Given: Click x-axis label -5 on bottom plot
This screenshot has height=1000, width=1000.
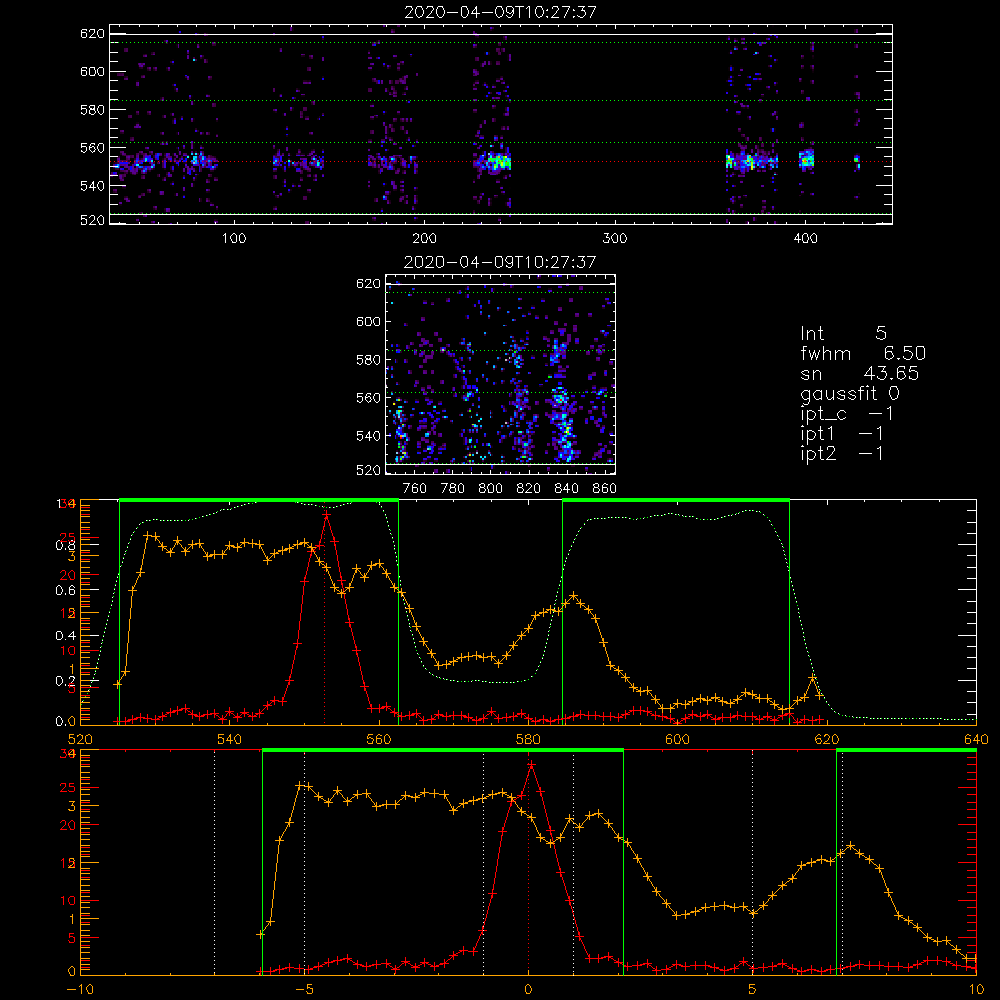Looking at the screenshot, I should tap(304, 989).
